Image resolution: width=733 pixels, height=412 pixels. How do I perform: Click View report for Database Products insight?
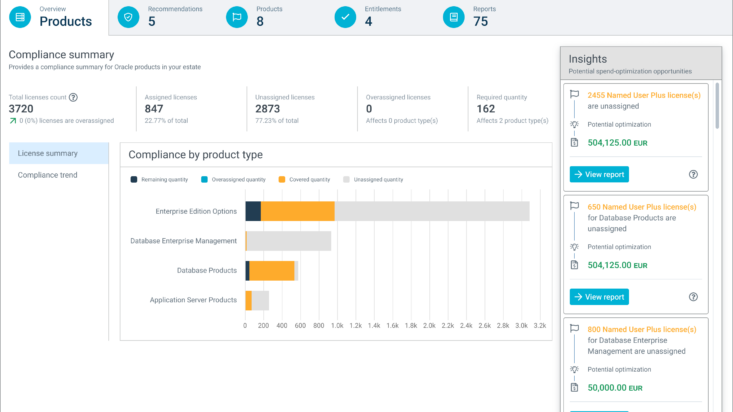point(599,296)
